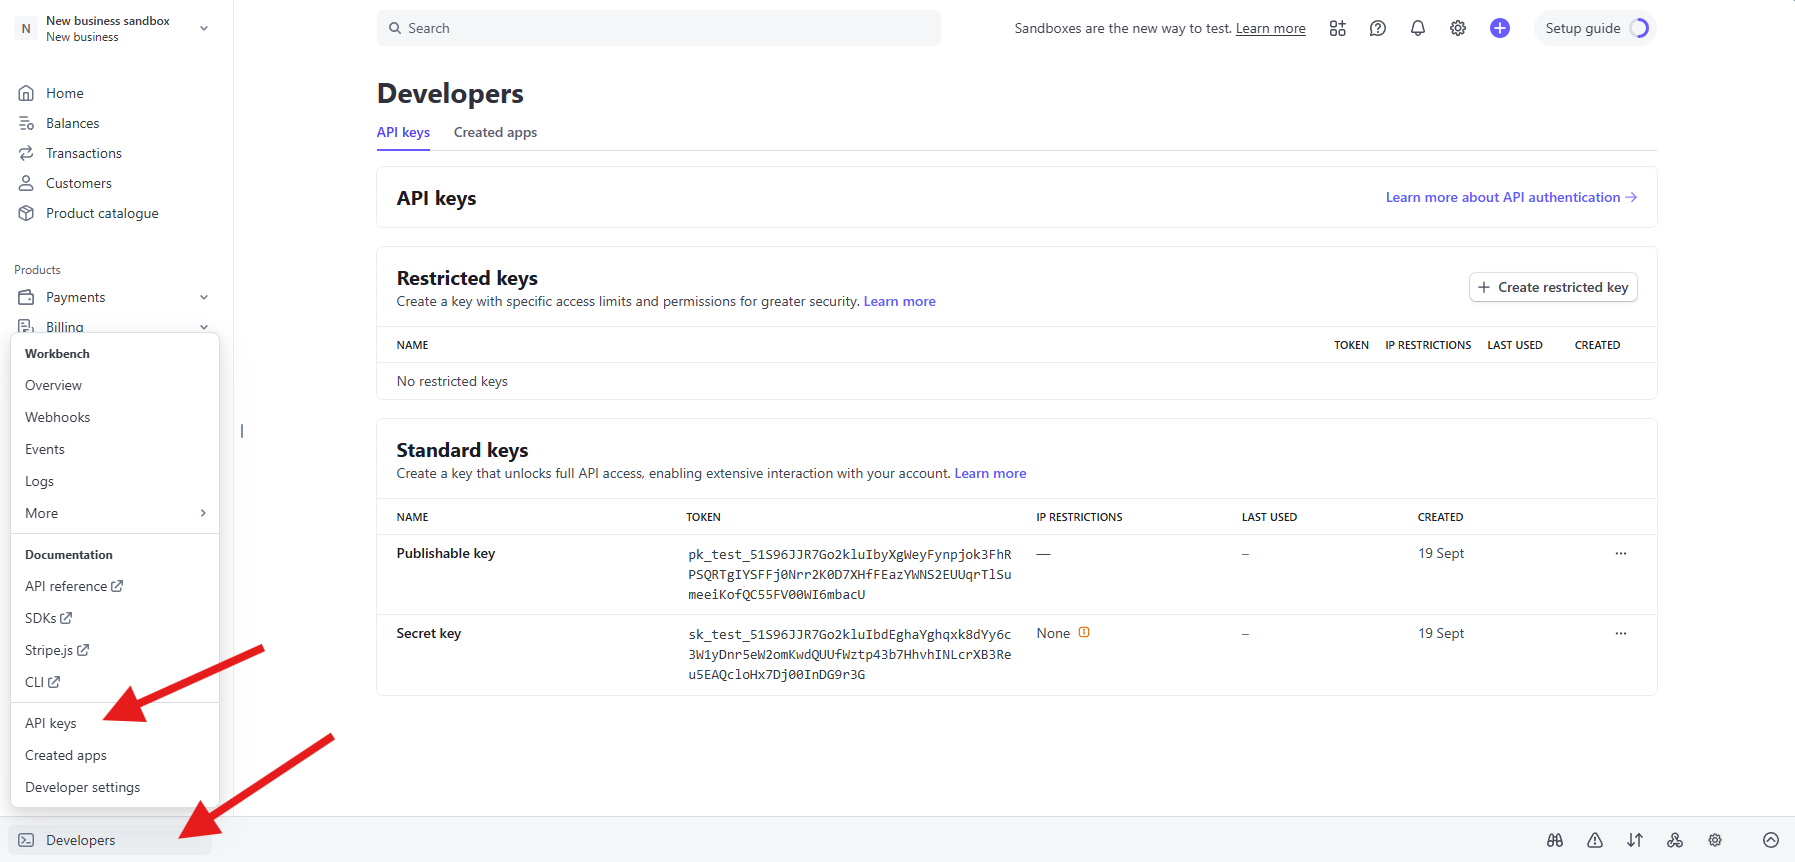This screenshot has width=1795, height=862.
Task: Click Learn more link about sandboxes
Action: tap(1270, 28)
